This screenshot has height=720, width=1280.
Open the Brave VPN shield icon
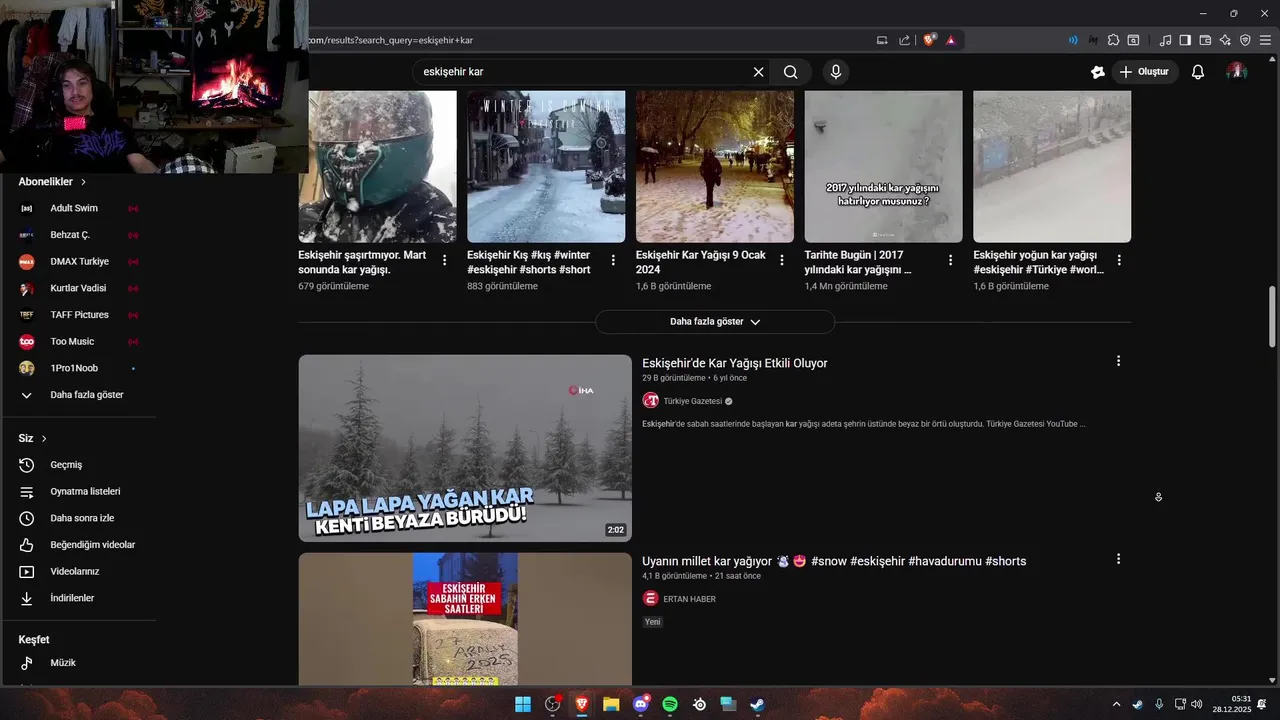1245,40
